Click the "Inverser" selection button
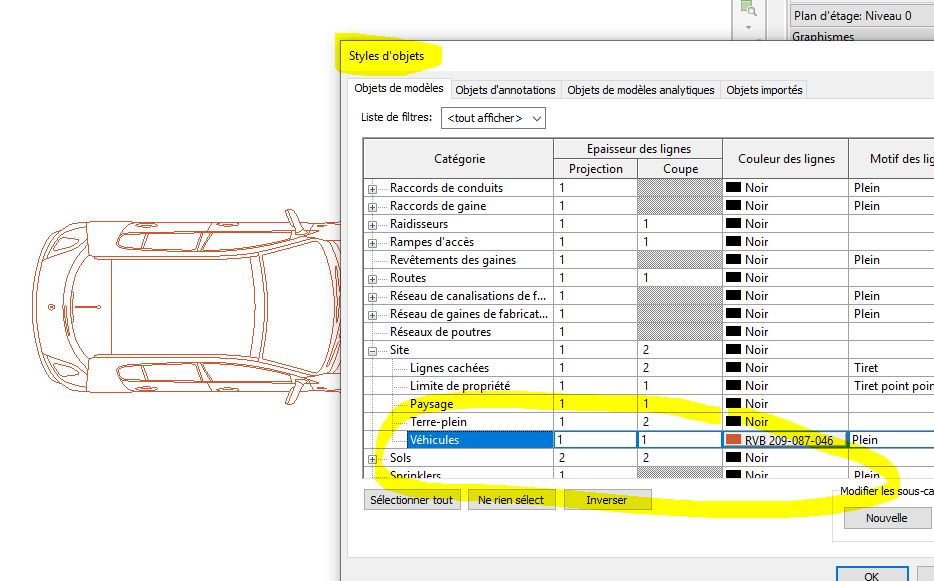 click(608, 500)
